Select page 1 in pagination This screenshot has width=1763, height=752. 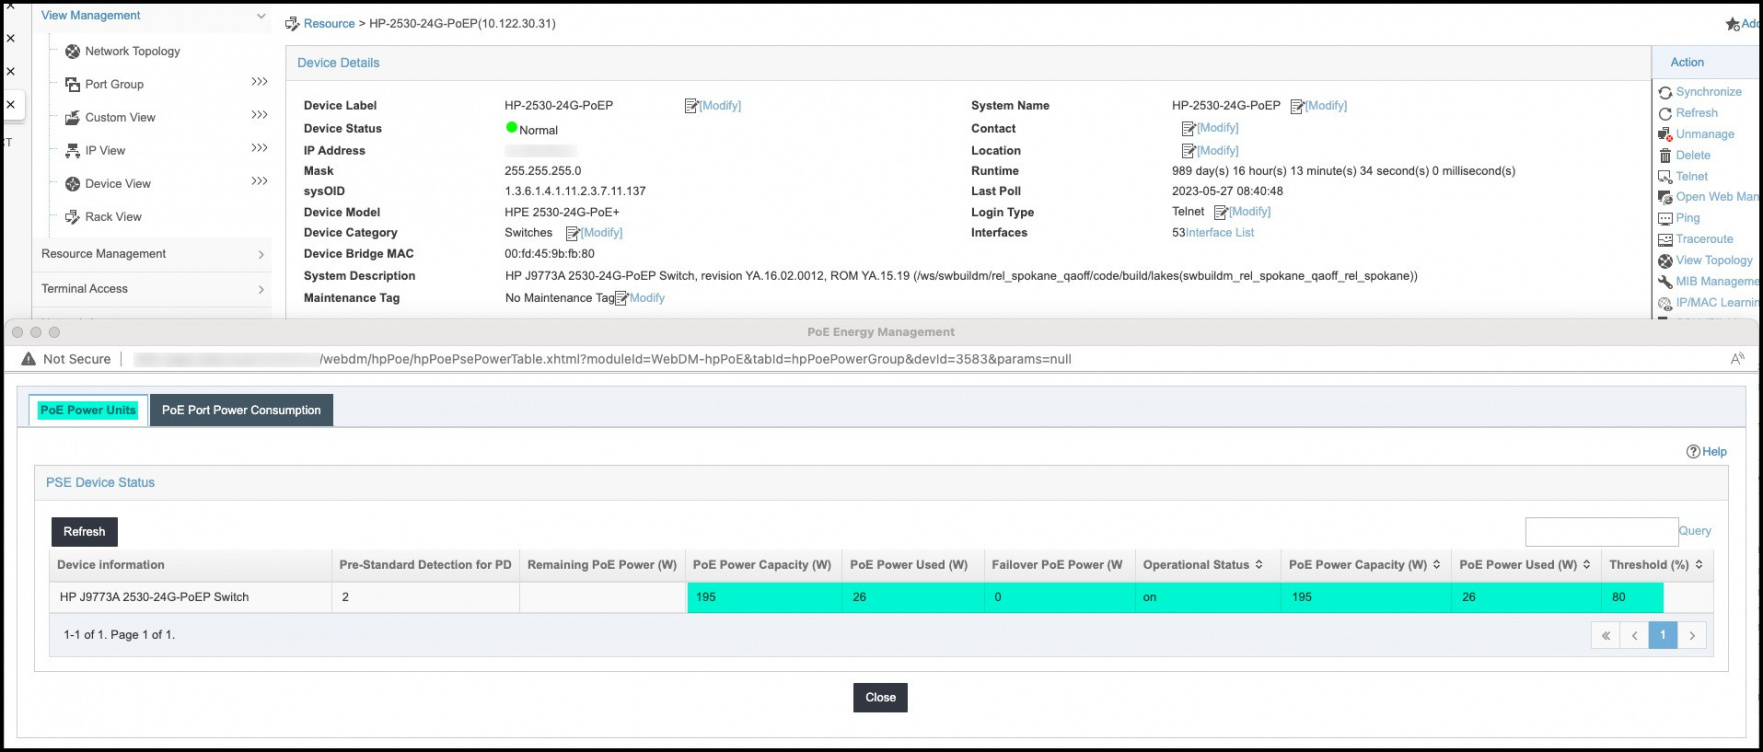tap(1663, 635)
